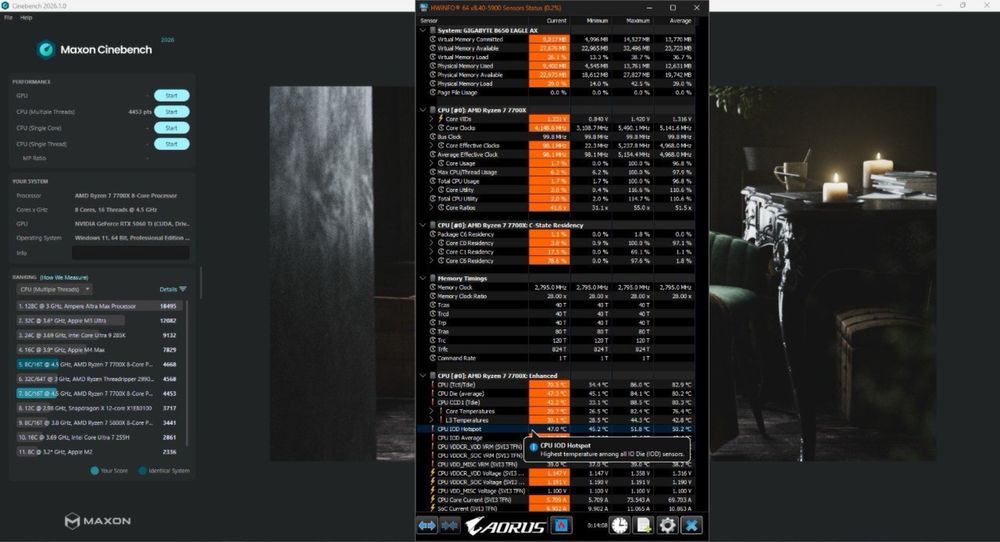Screen dimensions: 1000x542
Task: Click the Maximum column header in HWiNFO
Action: (637, 20)
